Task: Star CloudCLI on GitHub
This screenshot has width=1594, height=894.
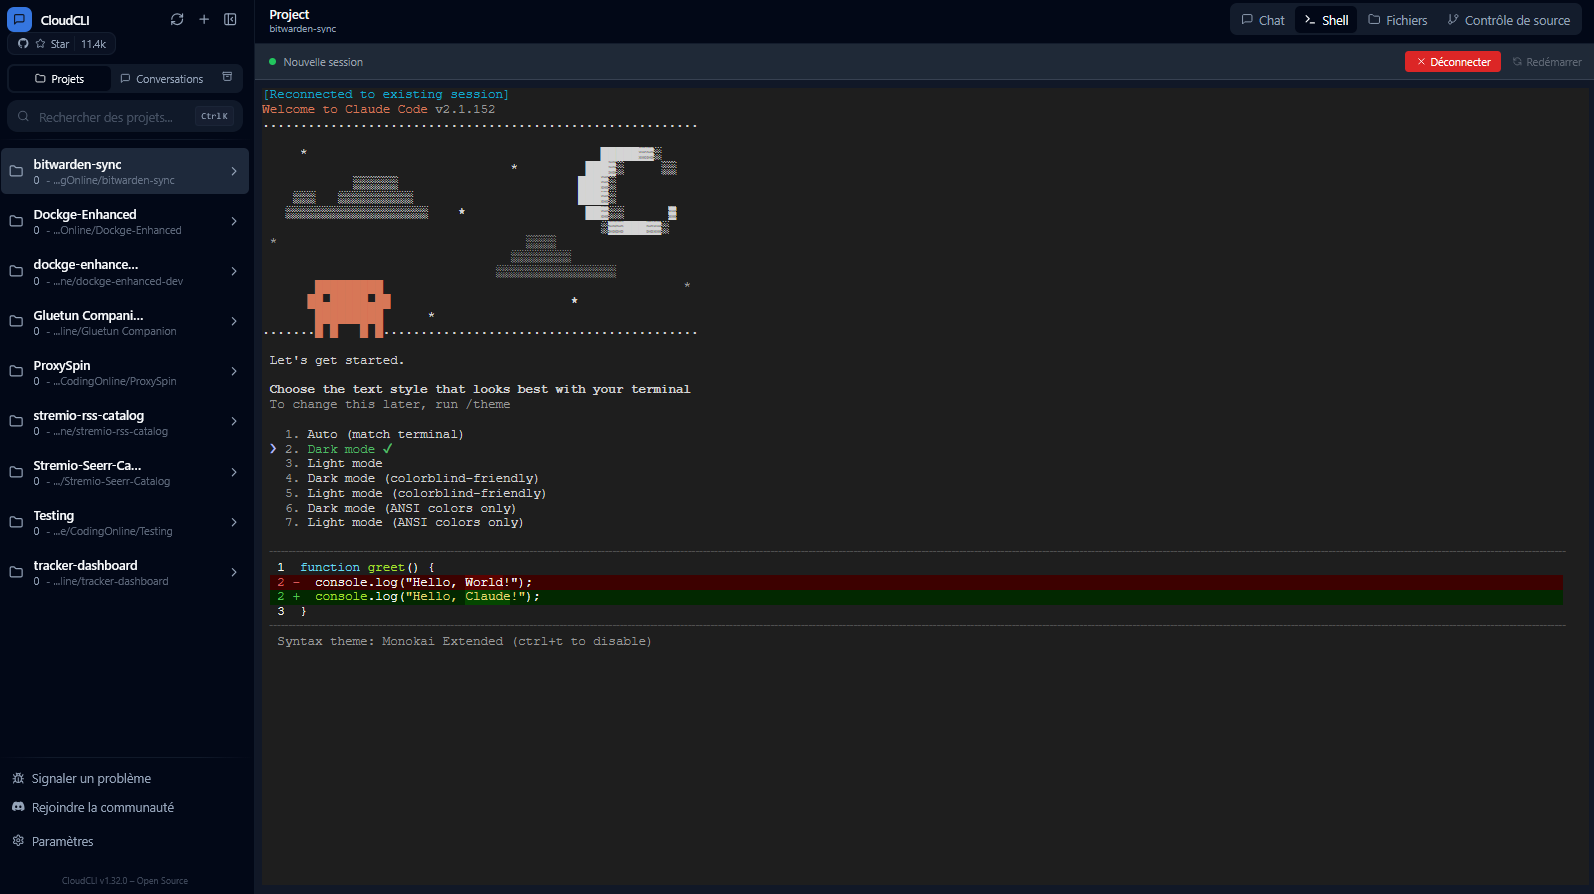Action: 62,44
